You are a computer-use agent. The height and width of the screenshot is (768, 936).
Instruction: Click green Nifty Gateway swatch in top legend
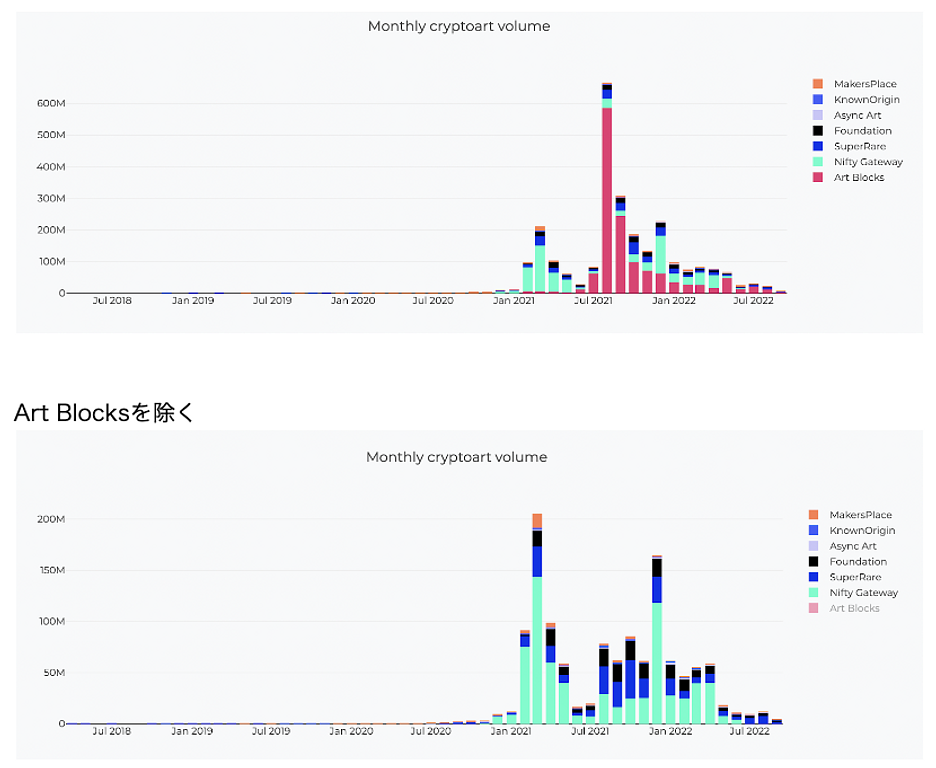817,162
